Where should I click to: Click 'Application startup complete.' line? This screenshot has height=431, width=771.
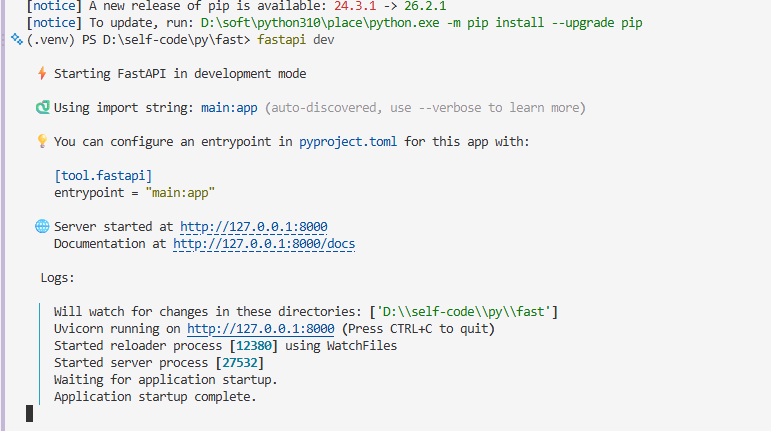coord(155,397)
